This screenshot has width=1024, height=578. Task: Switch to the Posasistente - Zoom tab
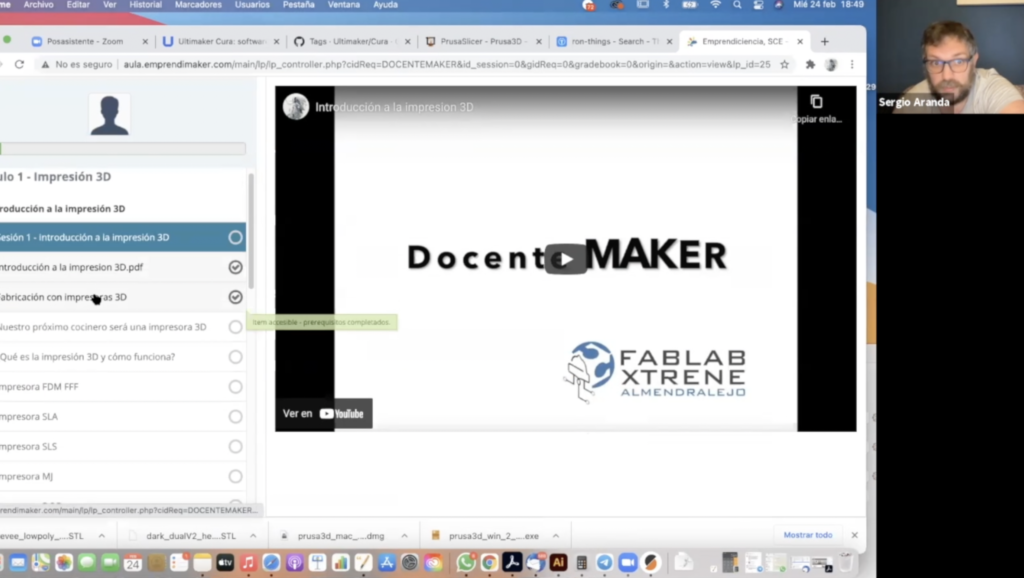click(85, 41)
